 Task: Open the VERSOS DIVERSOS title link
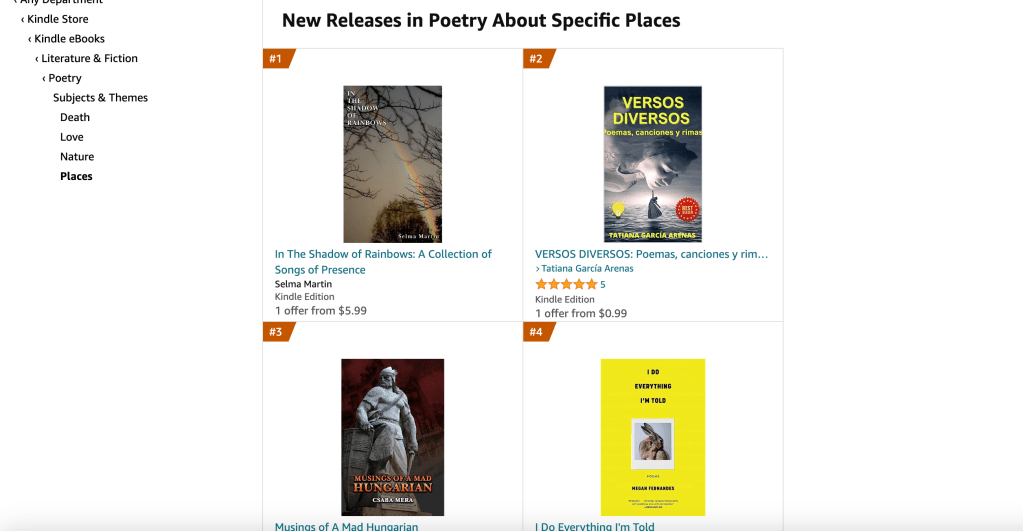tap(651, 254)
